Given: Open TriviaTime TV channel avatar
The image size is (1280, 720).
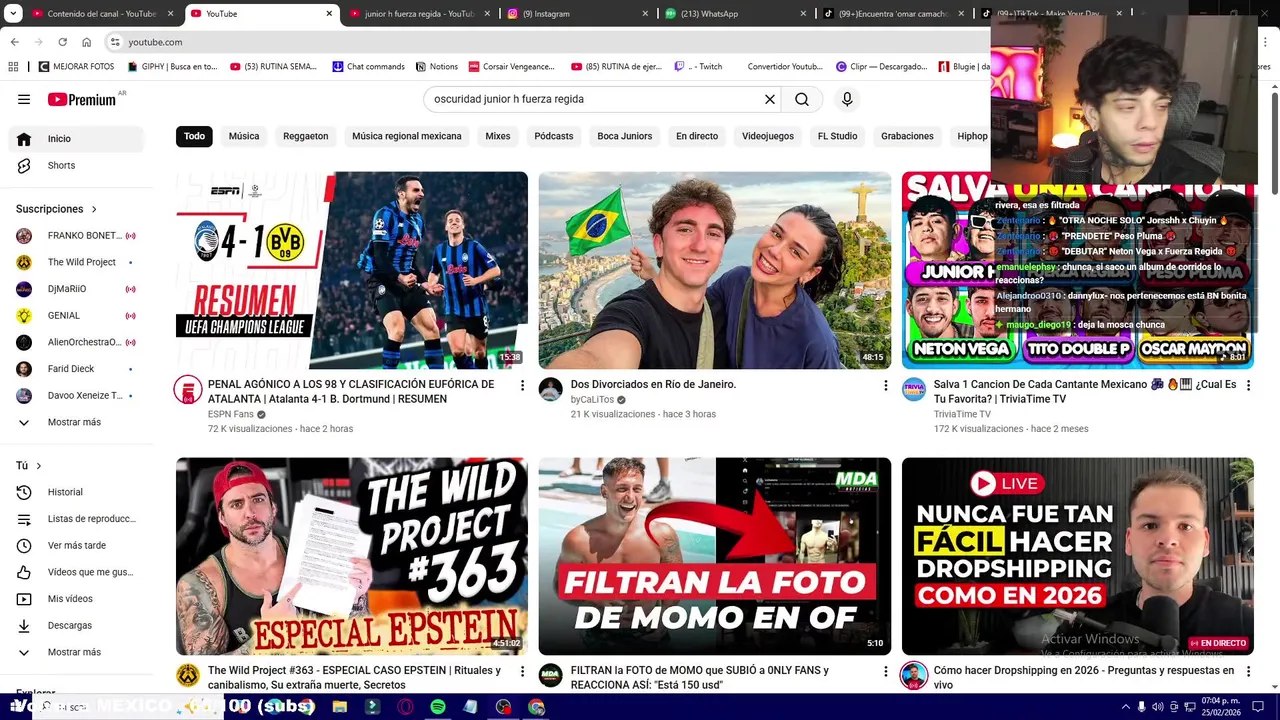Looking at the screenshot, I should click(x=914, y=389).
